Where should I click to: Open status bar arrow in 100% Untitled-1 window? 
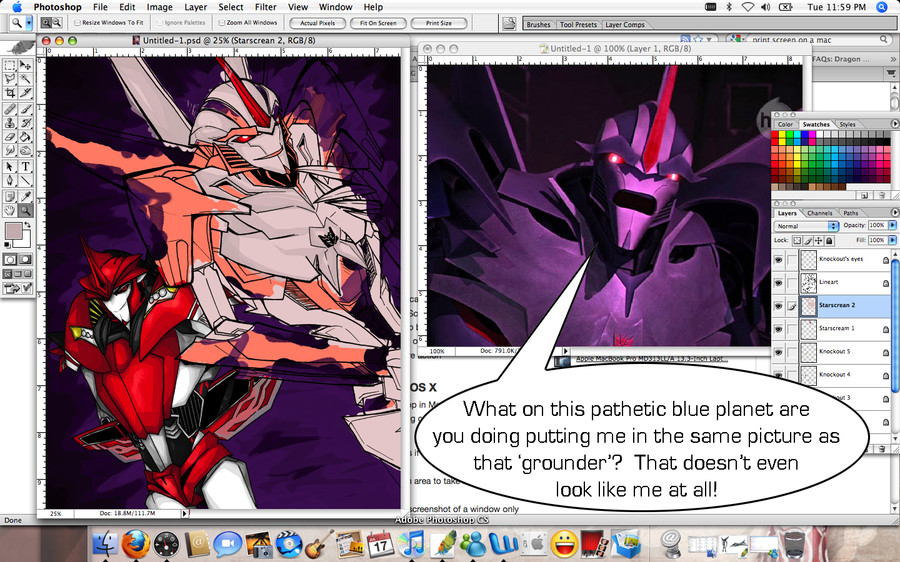coord(565,351)
